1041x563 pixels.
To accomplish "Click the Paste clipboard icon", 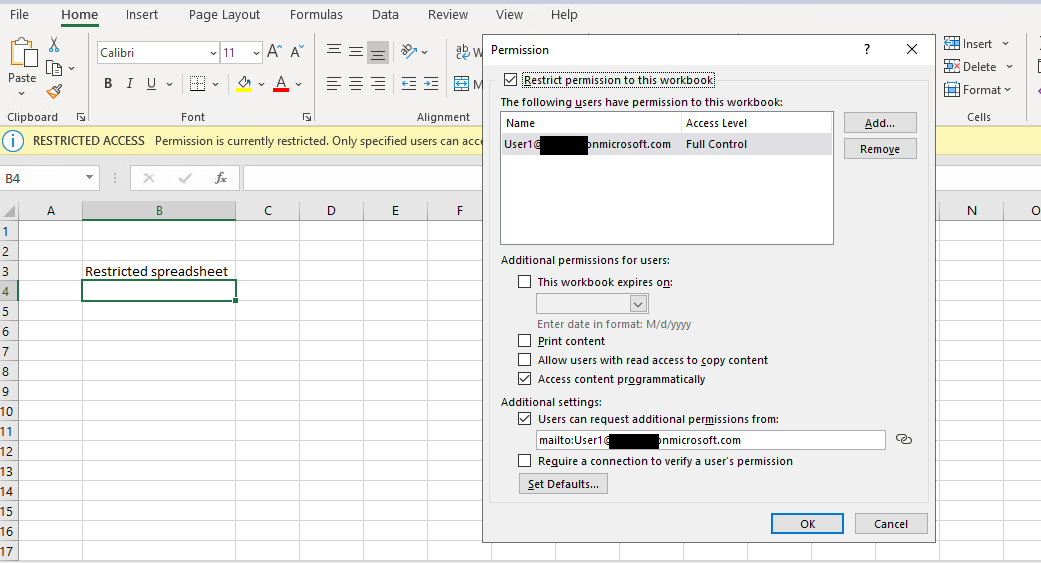I will (x=23, y=53).
